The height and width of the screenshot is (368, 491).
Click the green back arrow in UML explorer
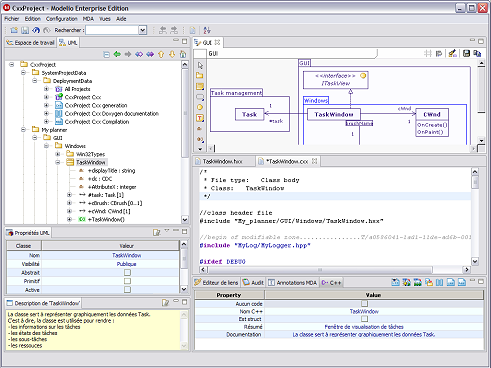click(117, 54)
